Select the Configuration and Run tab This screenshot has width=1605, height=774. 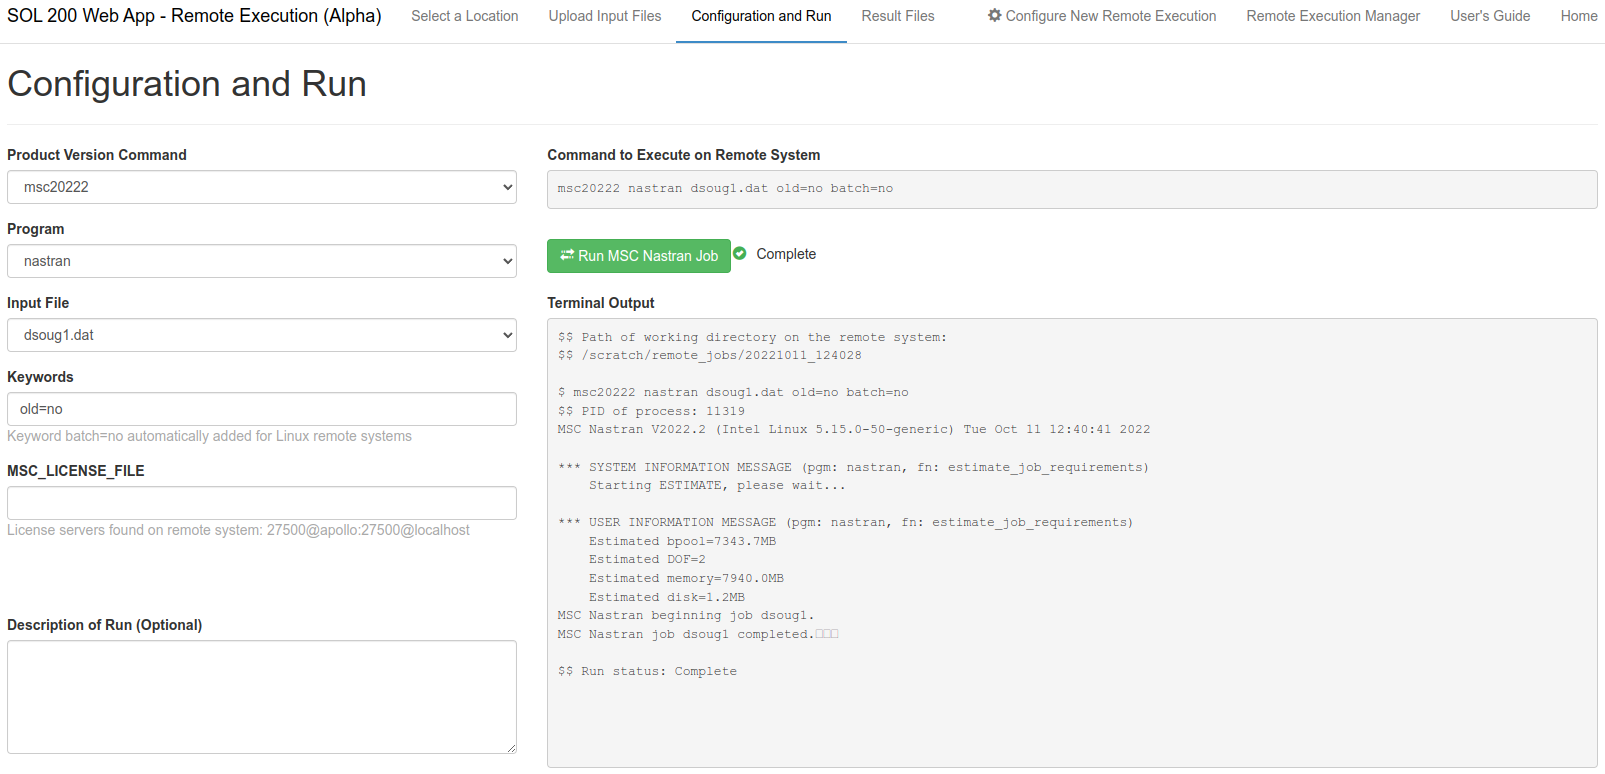pyautogui.click(x=761, y=16)
